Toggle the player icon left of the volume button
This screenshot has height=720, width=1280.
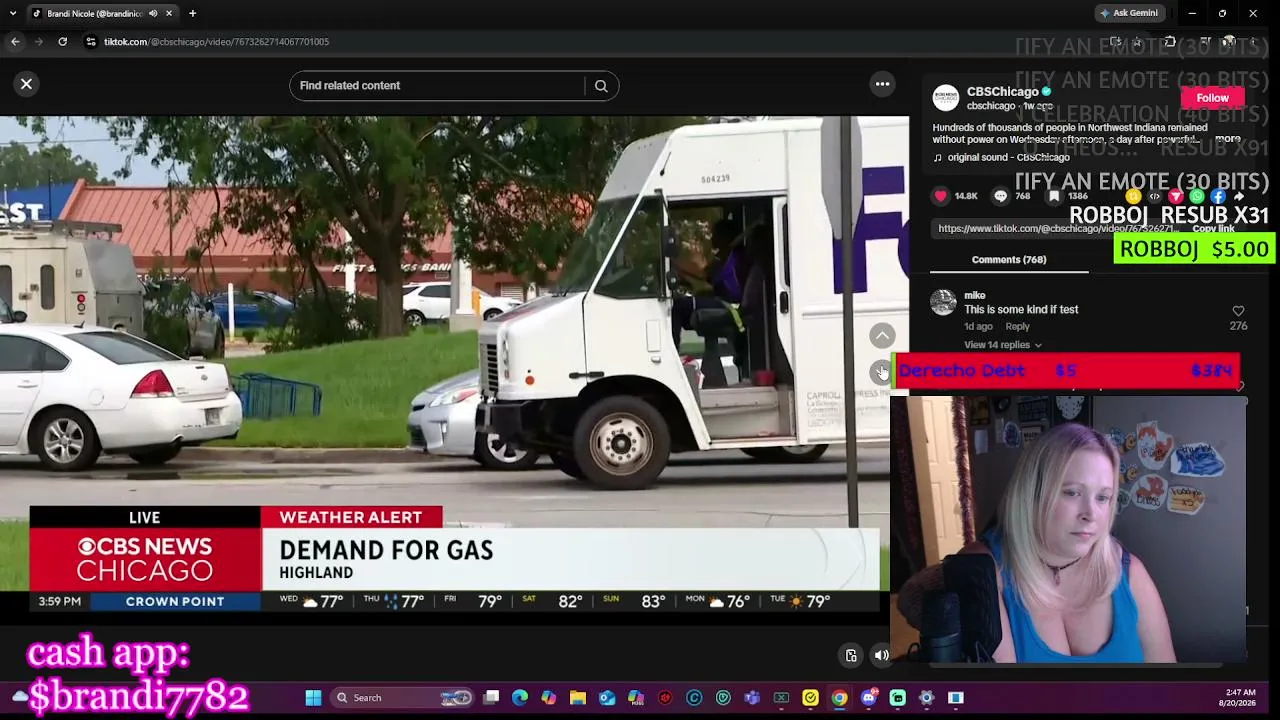click(851, 656)
